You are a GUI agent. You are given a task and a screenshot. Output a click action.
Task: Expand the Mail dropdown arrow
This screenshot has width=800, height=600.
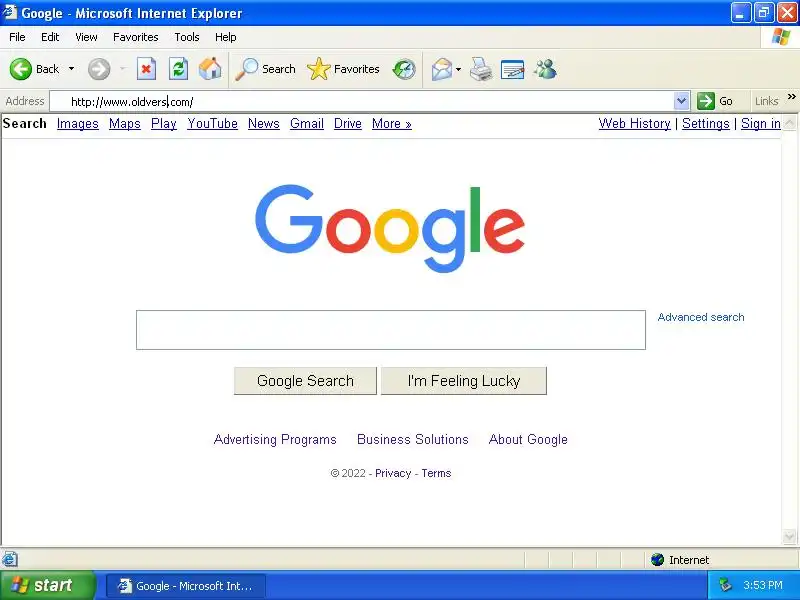pyautogui.click(x=458, y=69)
